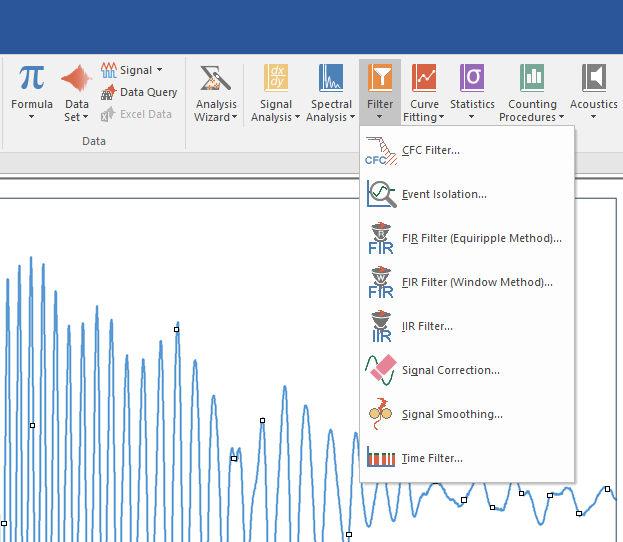
Task: Expand the Acoustics dropdown arrow
Action: pyautogui.click(x=593, y=117)
